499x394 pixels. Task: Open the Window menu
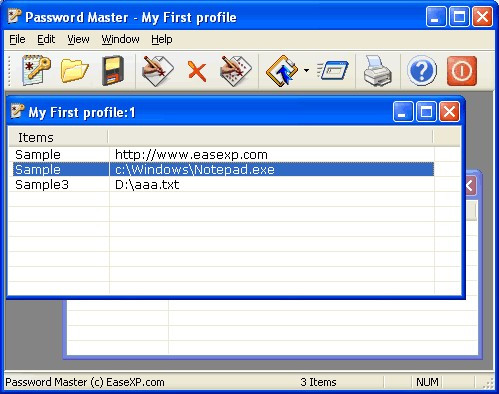[x=120, y=39]
